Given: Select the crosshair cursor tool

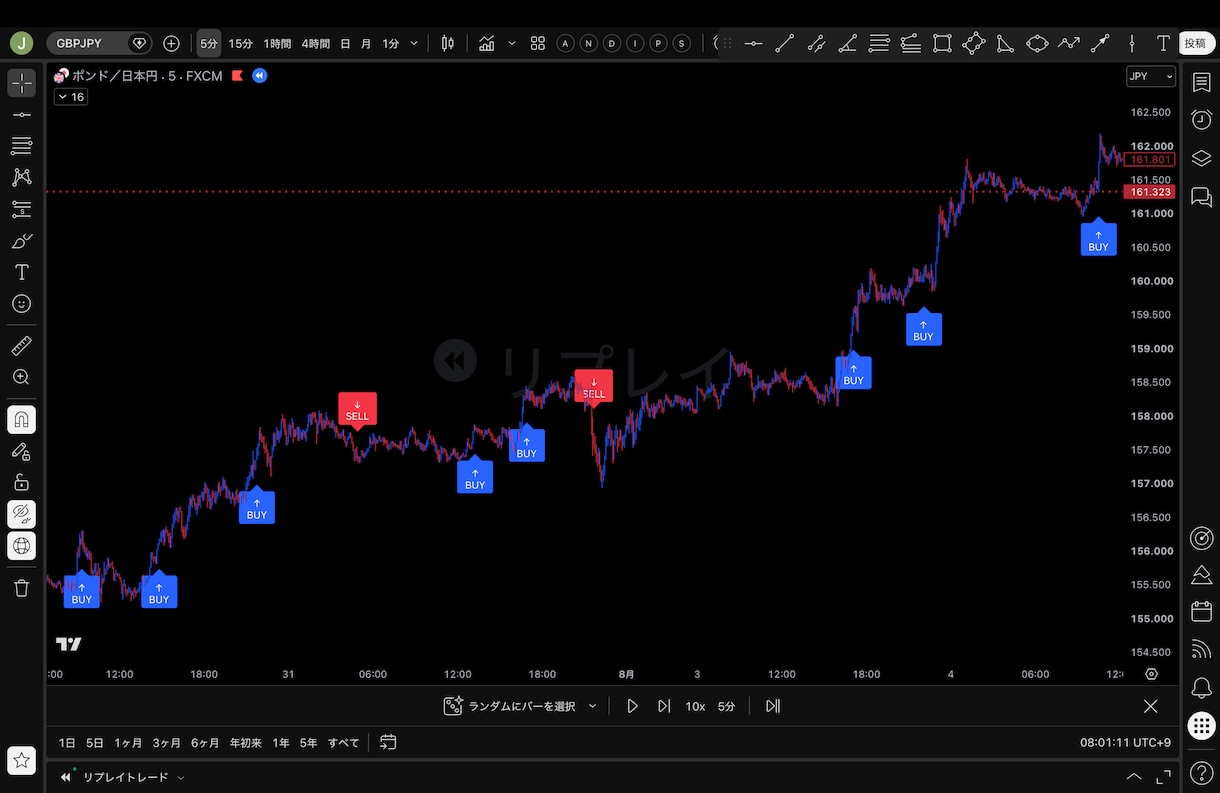Looking at the screenshot, I should pyautogui.click(x=21, y=83).
